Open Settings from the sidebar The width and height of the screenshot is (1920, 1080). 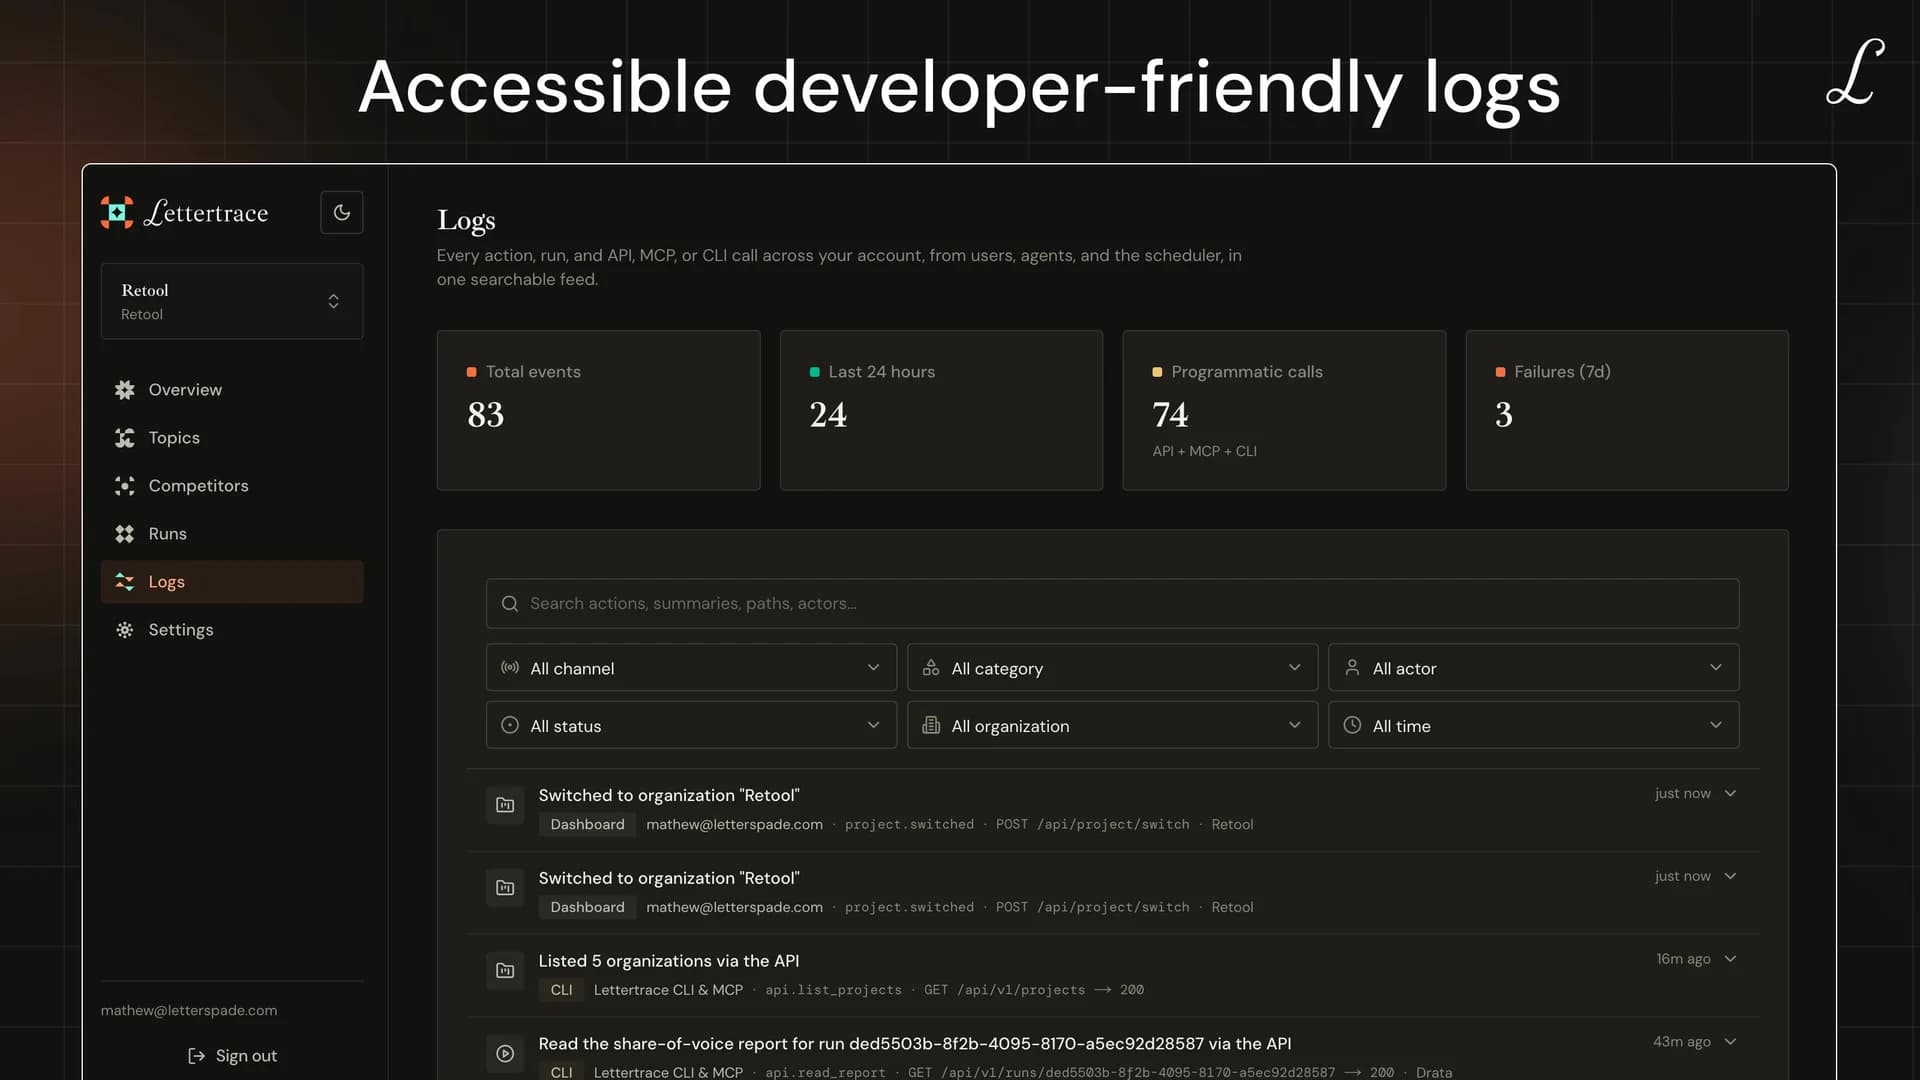232,630
